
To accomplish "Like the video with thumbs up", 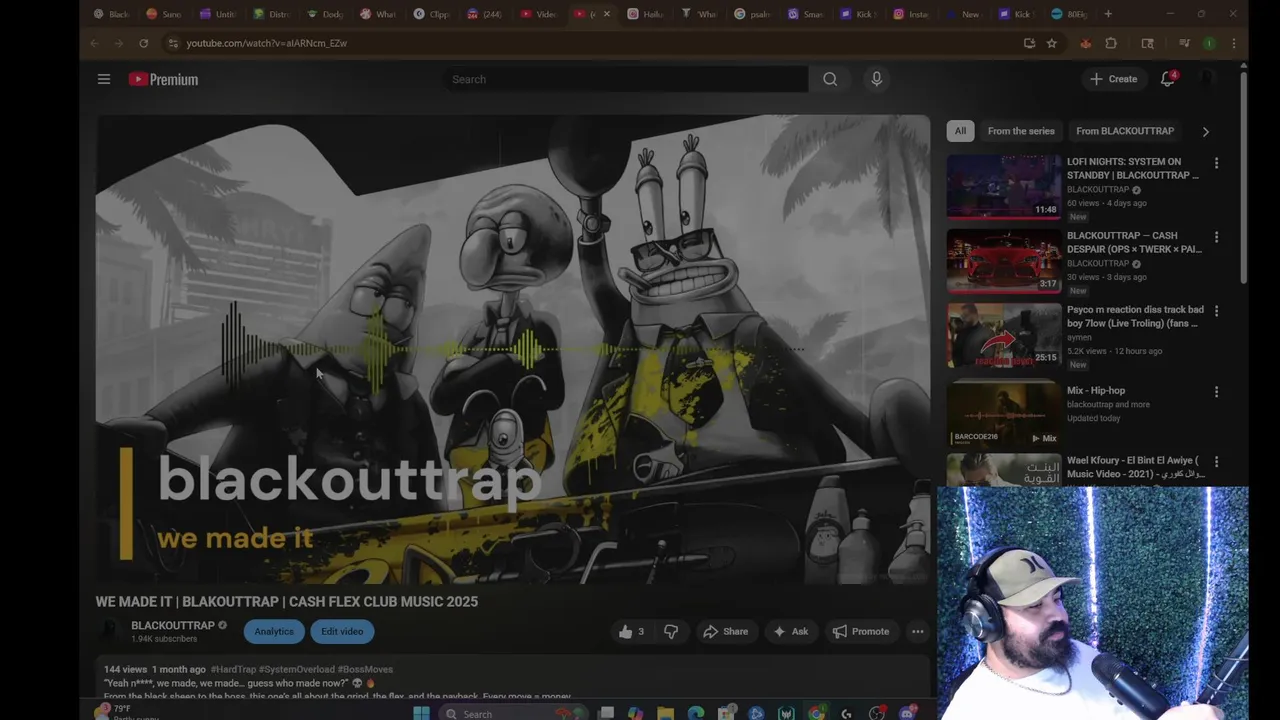I will tap(631, 631).
